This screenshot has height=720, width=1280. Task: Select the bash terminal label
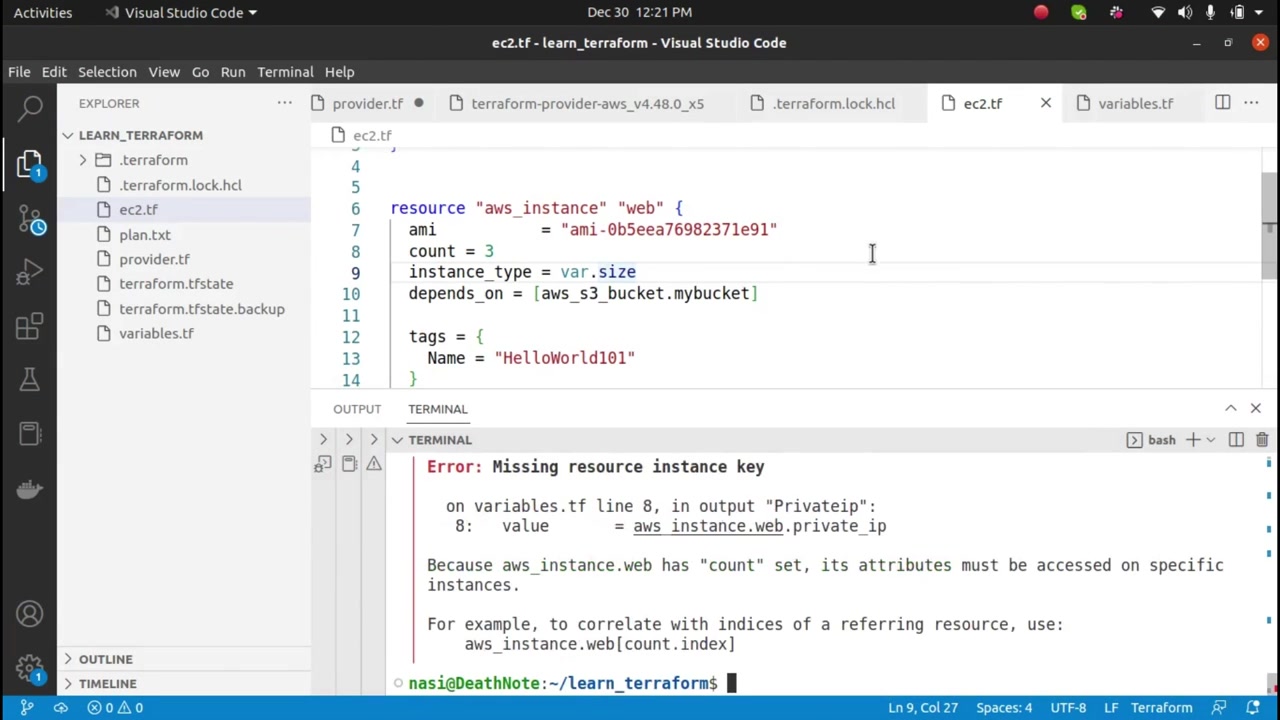click(x=1152, y=440)
